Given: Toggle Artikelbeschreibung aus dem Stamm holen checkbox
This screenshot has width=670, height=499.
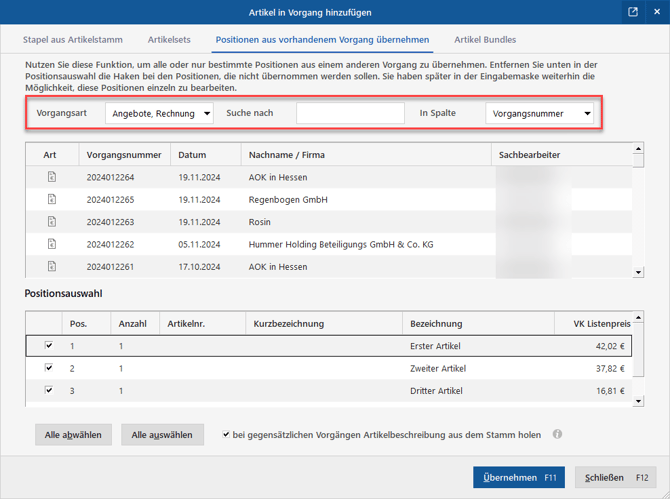Looking at the screenshot, I should point(226,434).
